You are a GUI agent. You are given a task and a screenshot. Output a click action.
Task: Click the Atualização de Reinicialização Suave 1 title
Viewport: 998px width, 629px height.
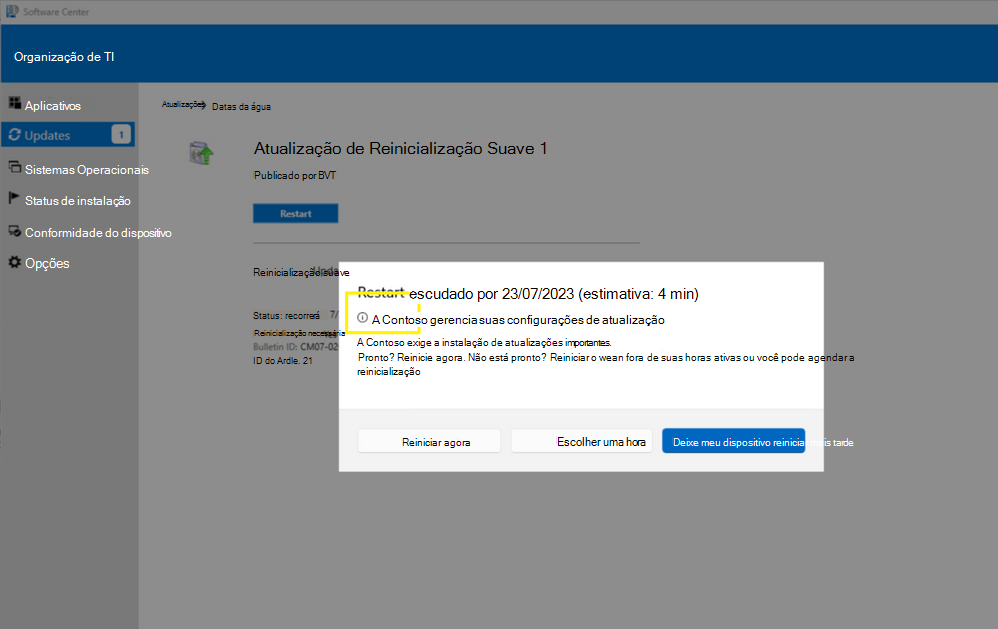tap(400, 148)
